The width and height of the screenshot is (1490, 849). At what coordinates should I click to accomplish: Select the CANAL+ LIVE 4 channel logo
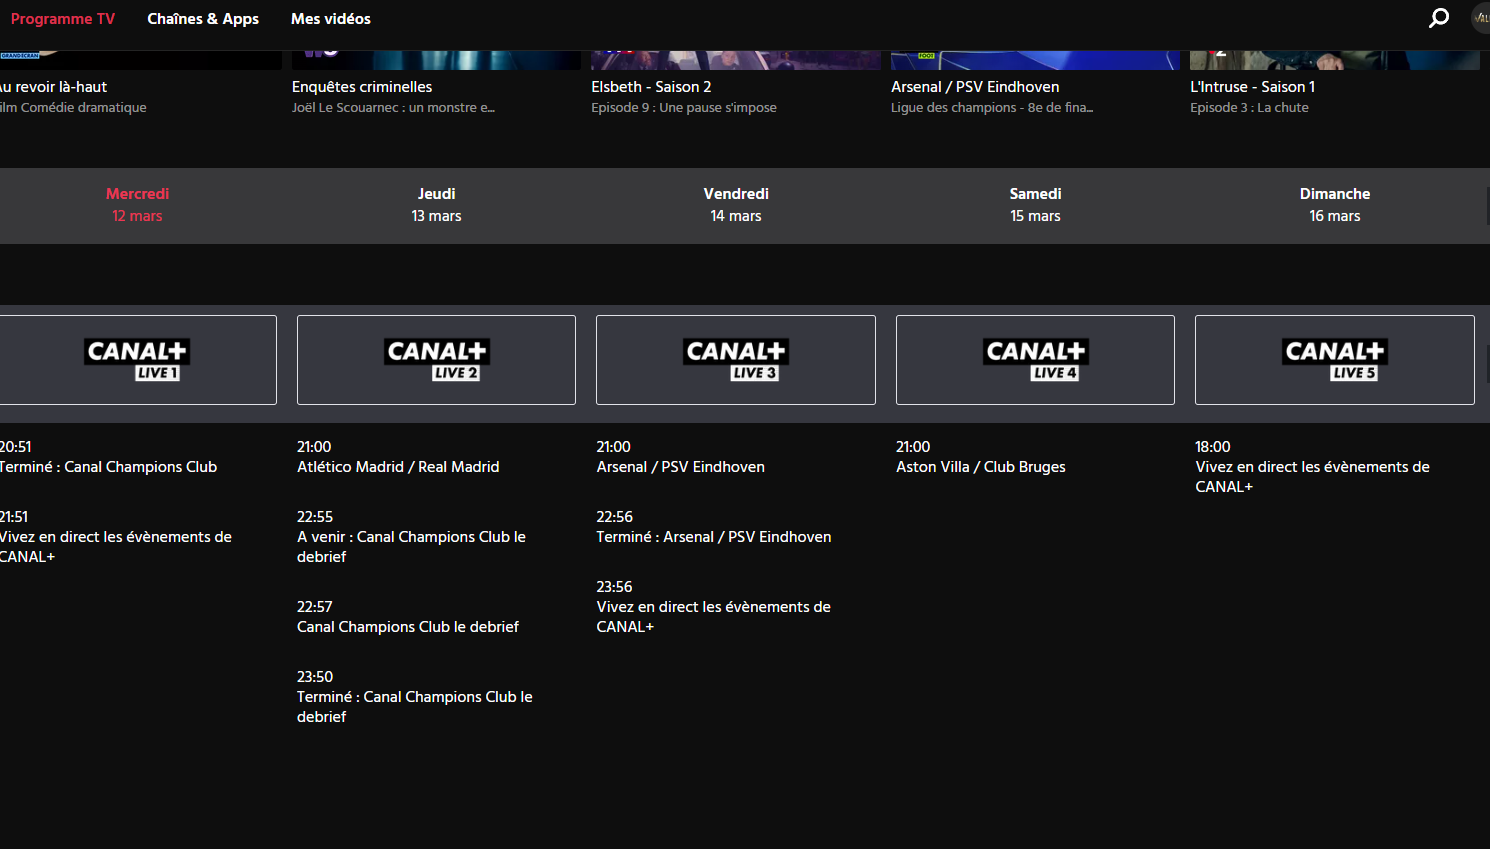click(x=1035, y=360)
